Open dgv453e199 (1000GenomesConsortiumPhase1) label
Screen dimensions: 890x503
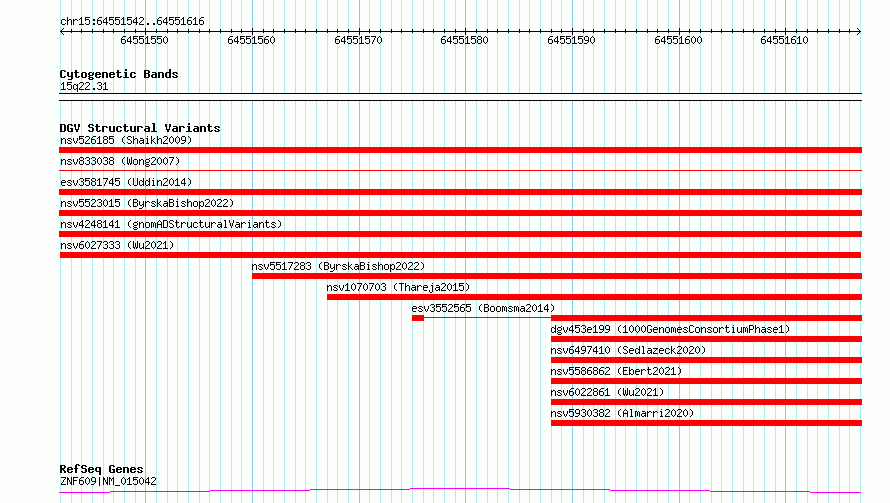point(670,329)
